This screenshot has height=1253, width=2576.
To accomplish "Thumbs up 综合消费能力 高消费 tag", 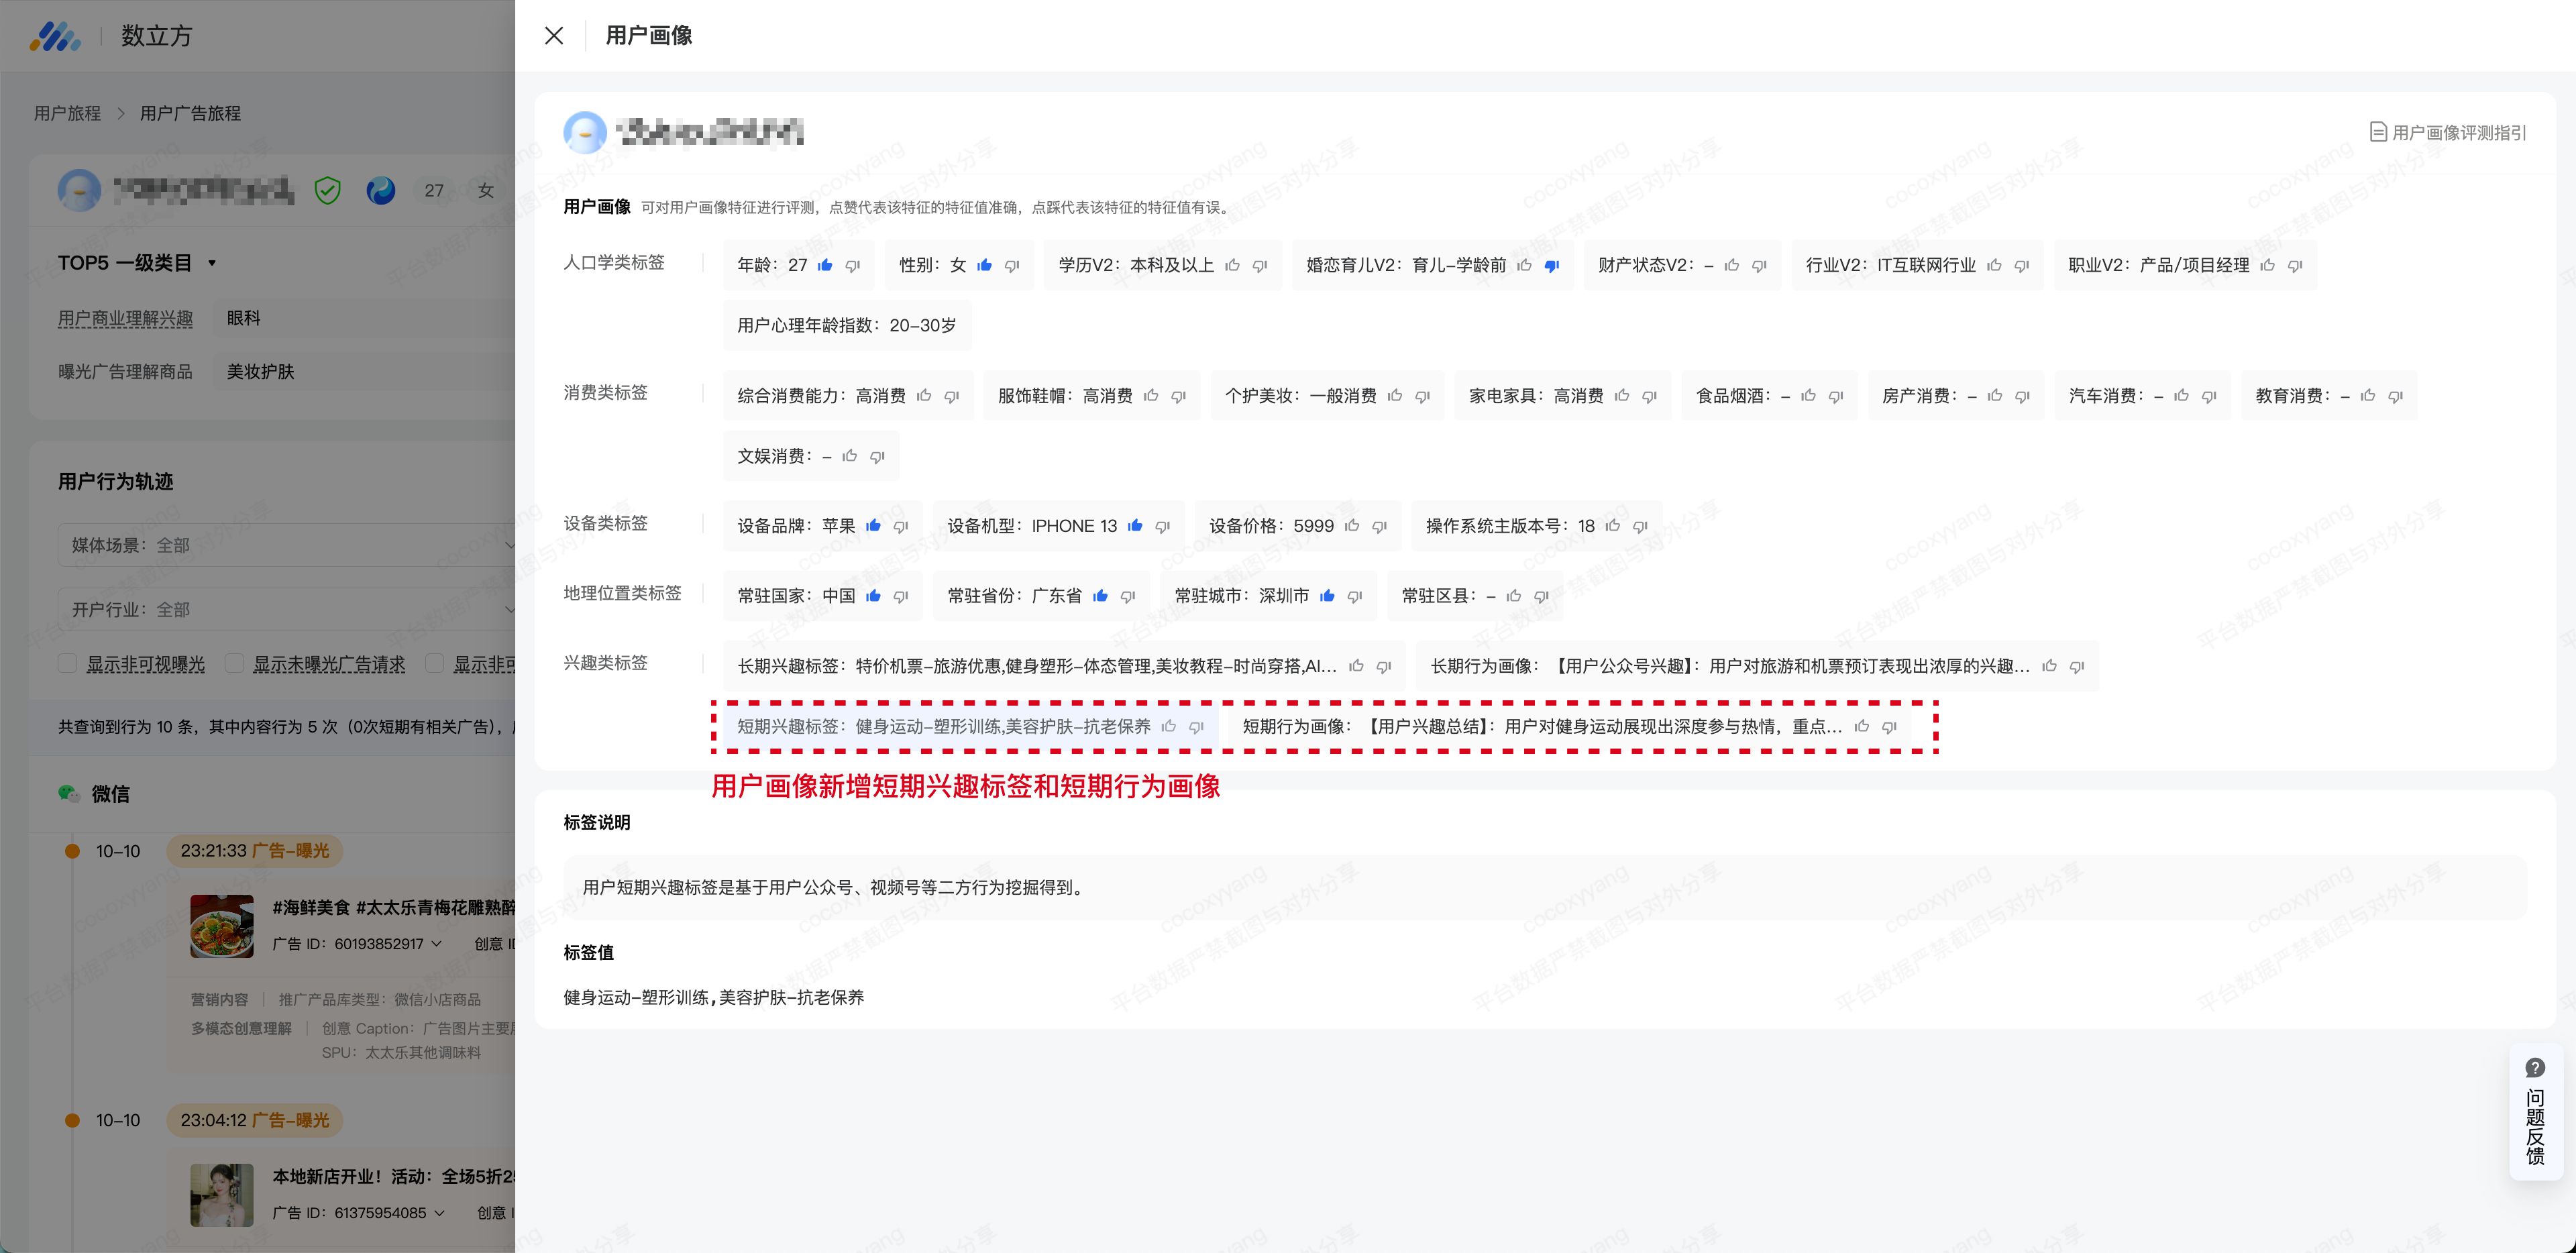I will [924, 396].
